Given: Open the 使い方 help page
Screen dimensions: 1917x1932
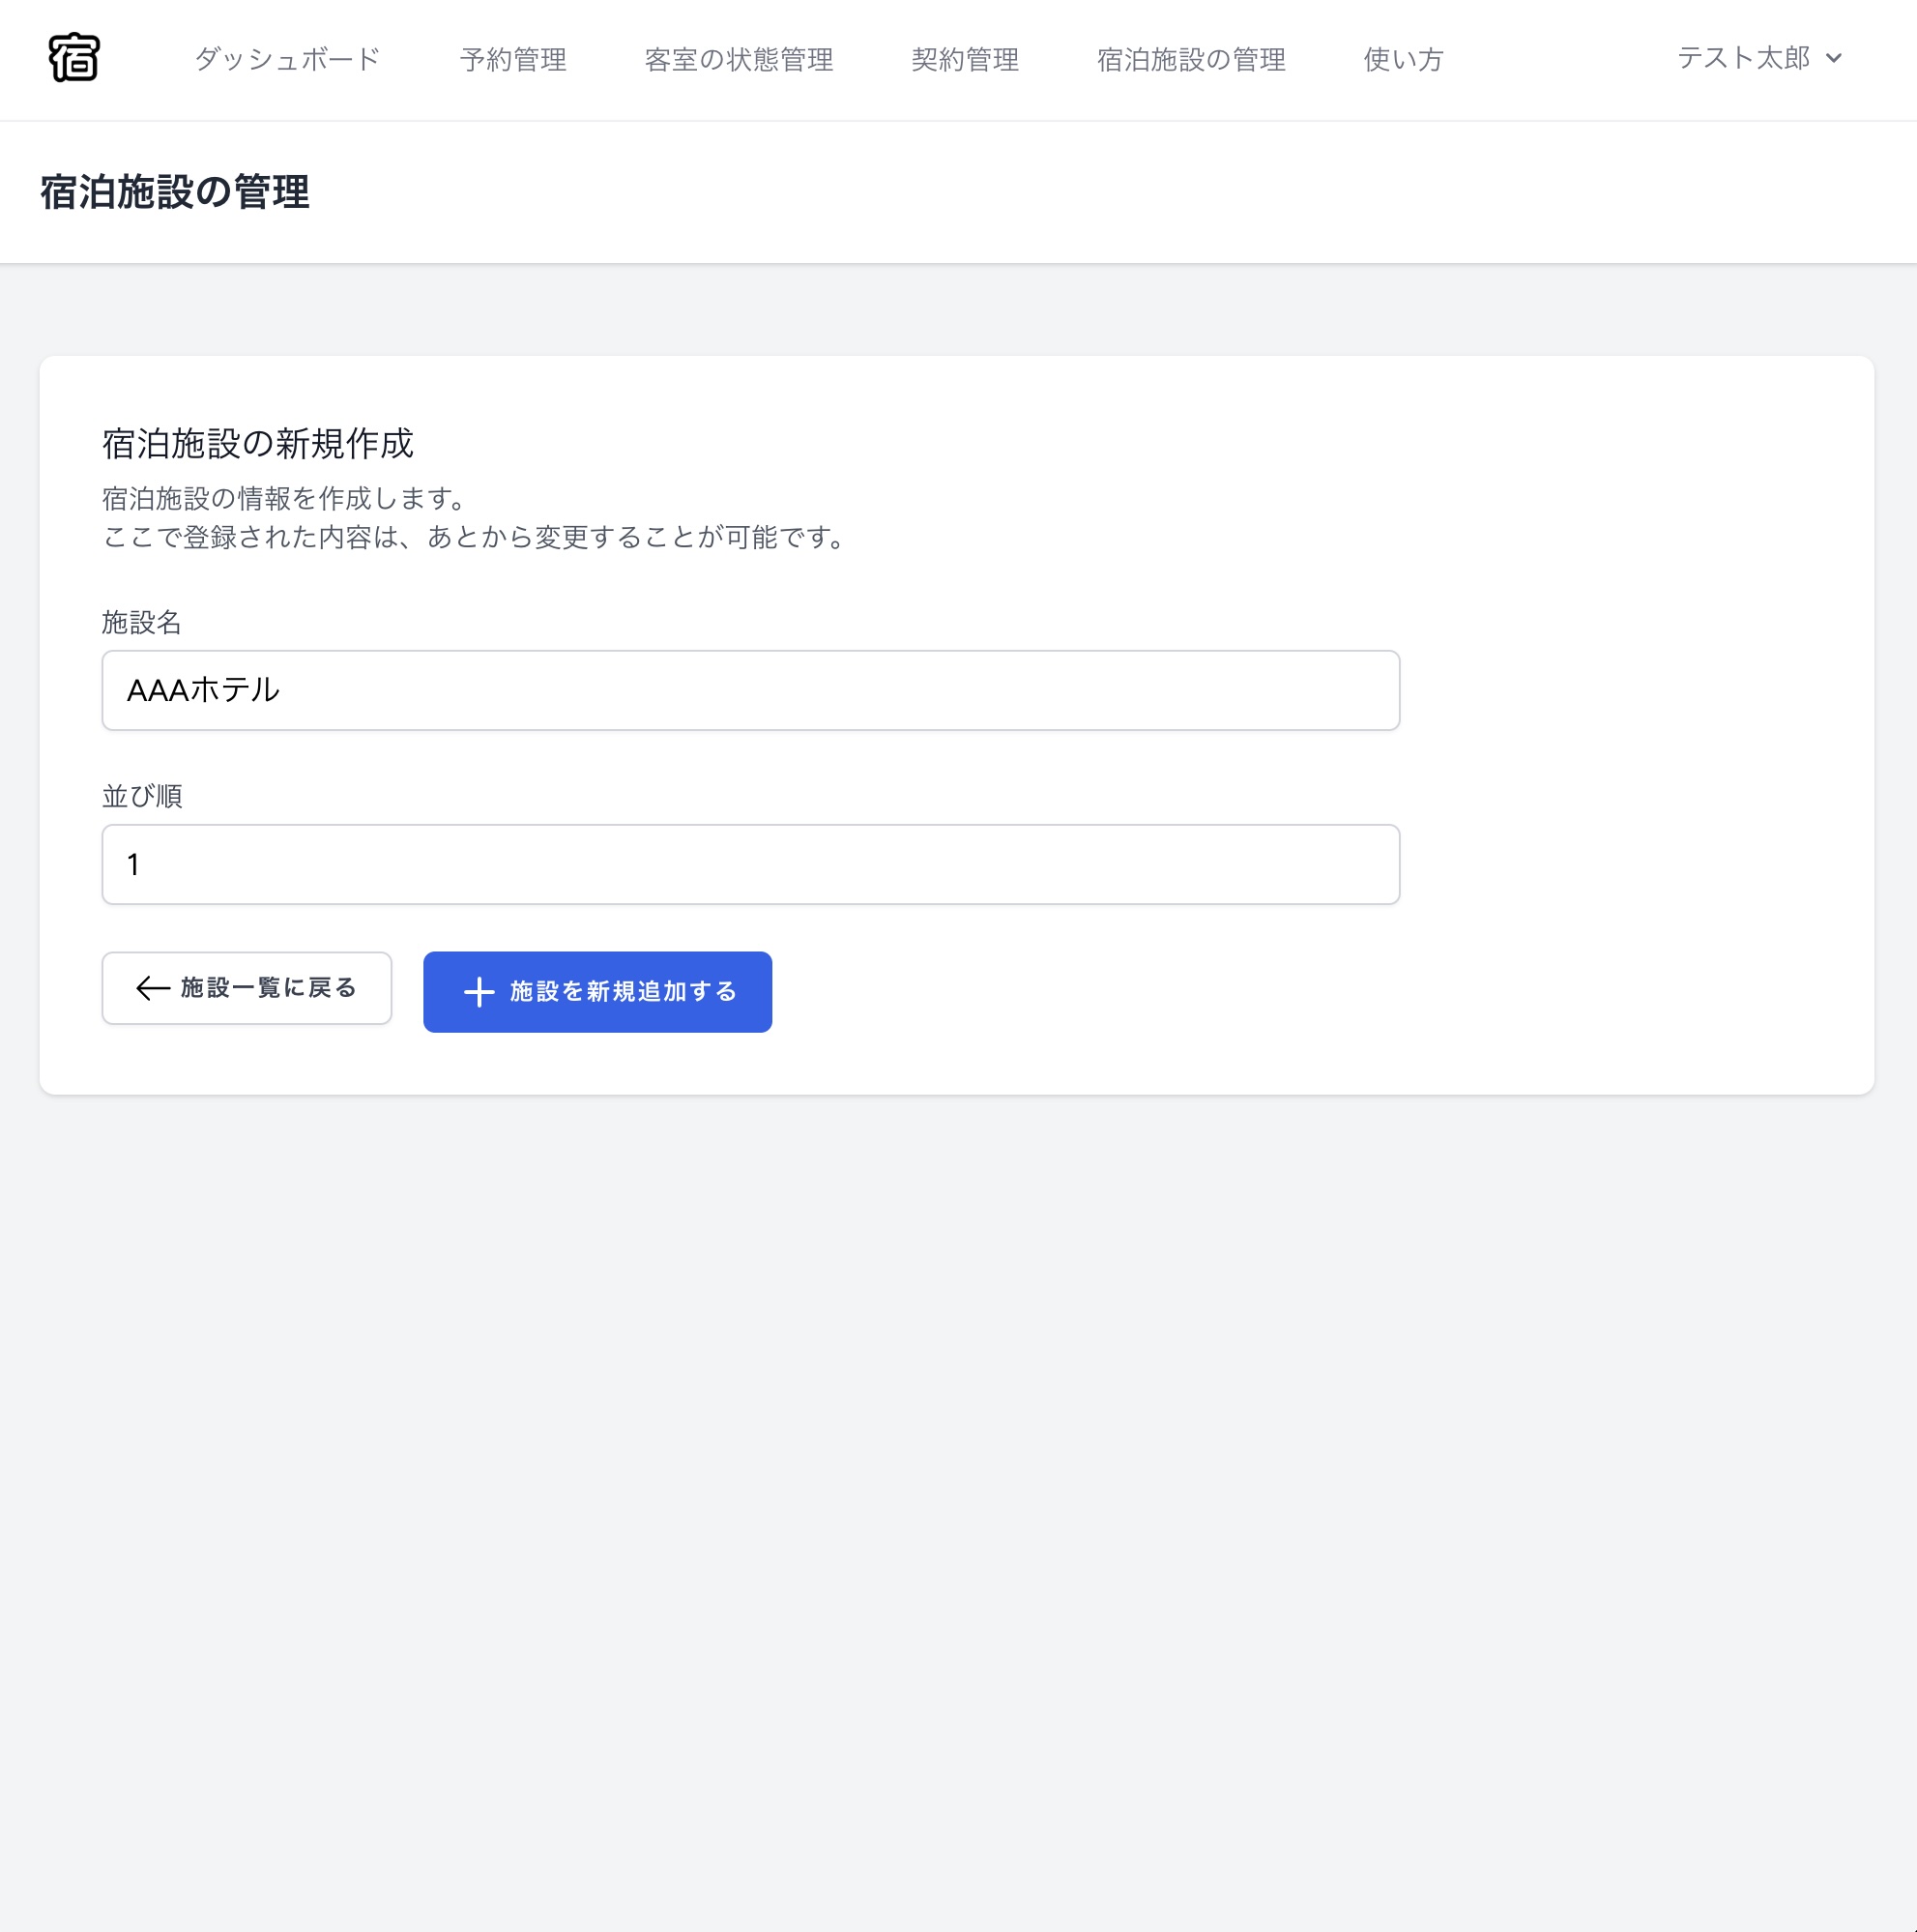Looking at the screenshot, I should click(1400, 59).
